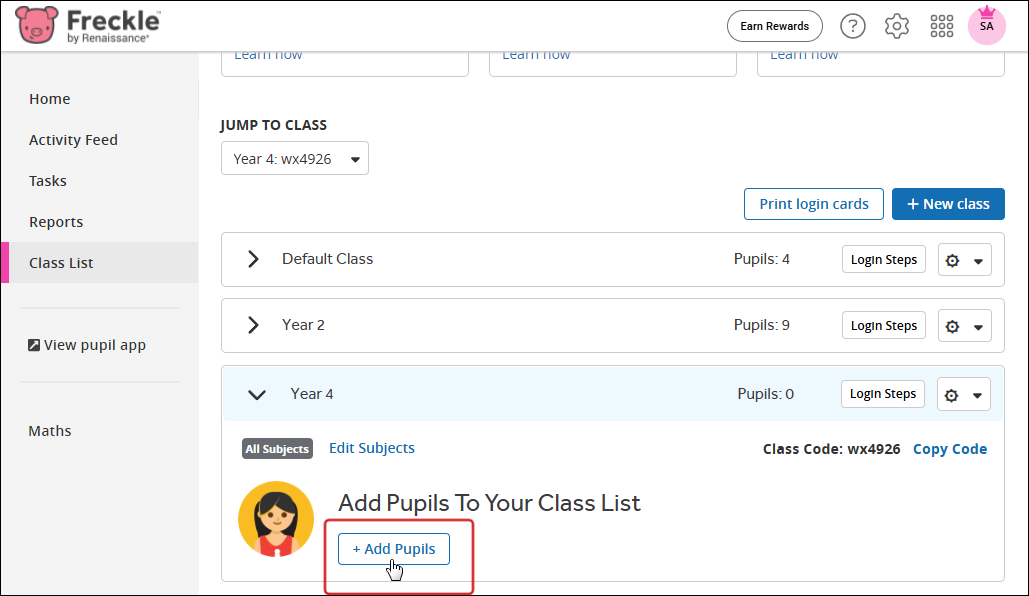Click the pupil avatar illustration
The image size is (1029, 596).
point(276,519)
